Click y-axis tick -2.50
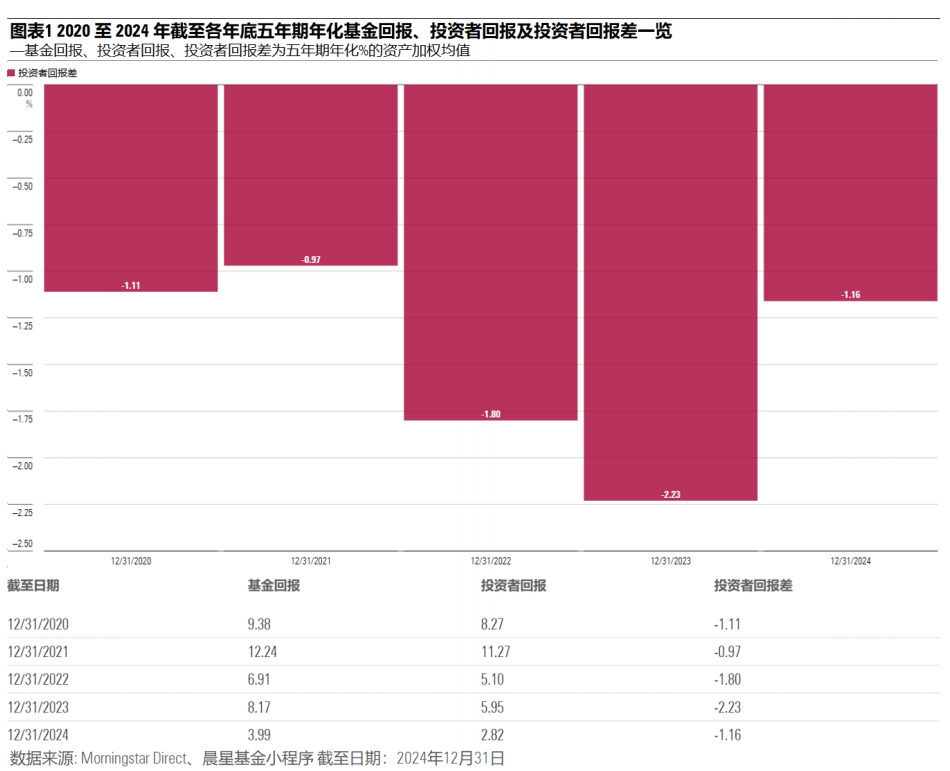Viewport: 950px width, 771px height. 23,543
